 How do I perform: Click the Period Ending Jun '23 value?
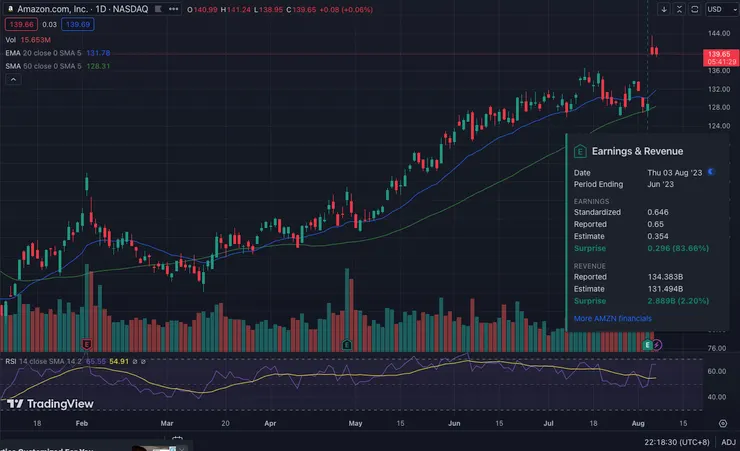coord(660,184)
